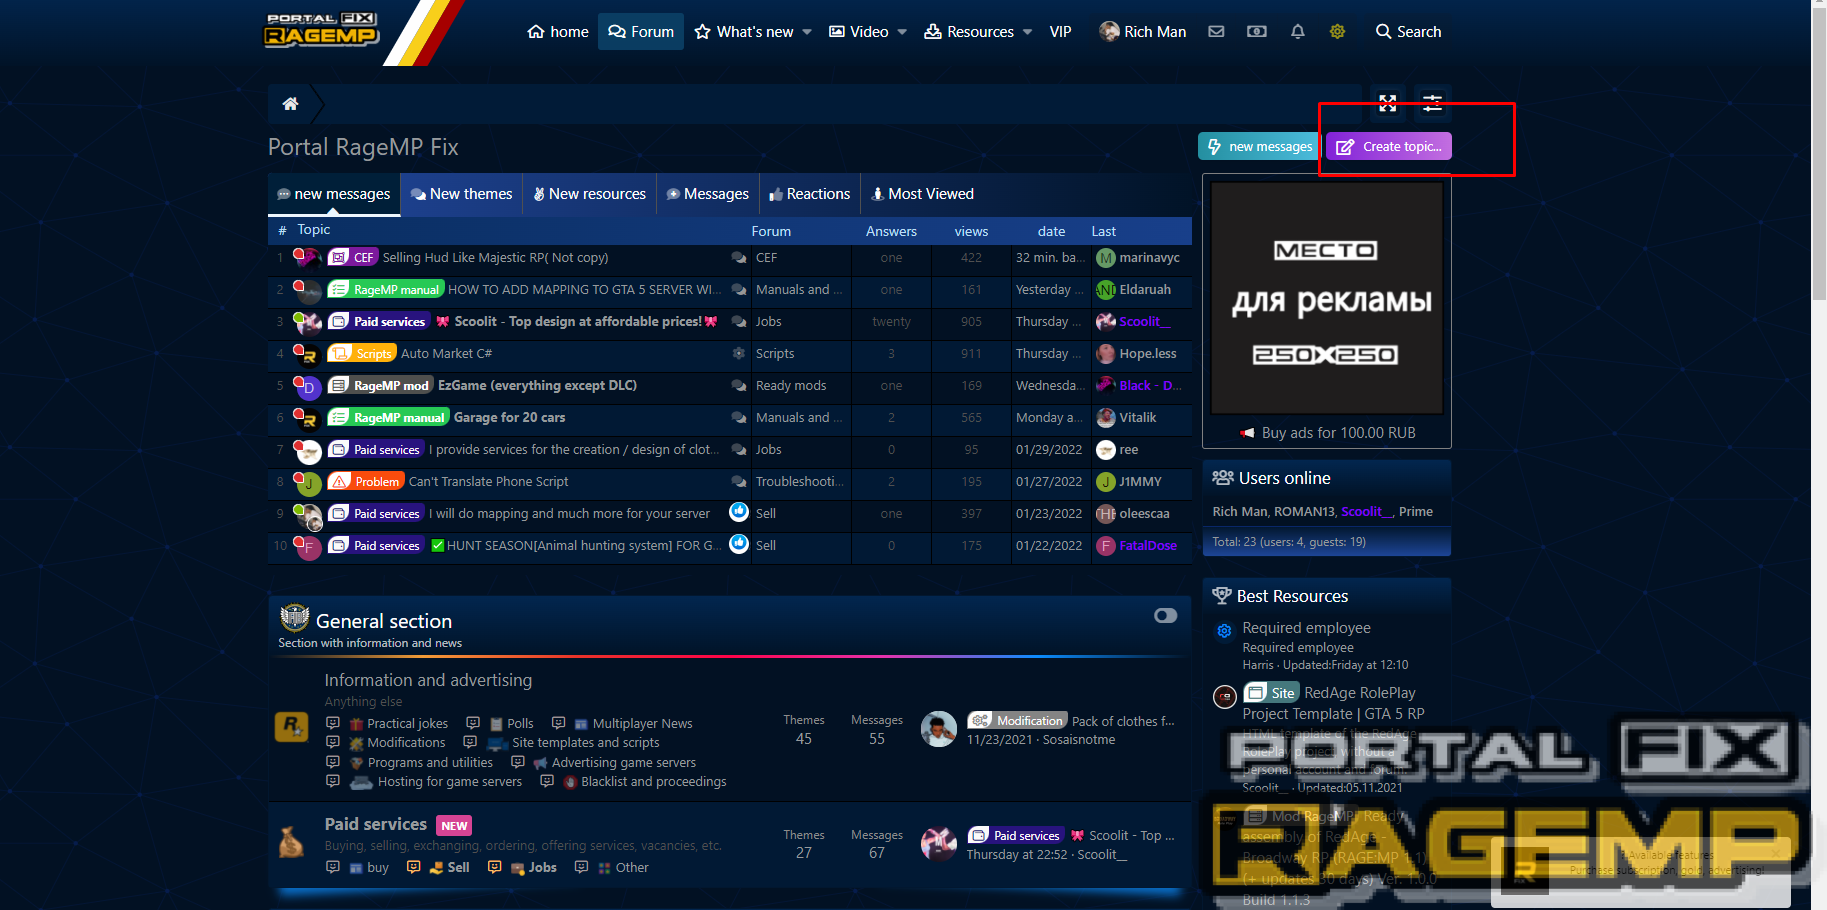Click Scripts prefix tag on Auto Market
The image size is (1827, 910).
pos(362,354)
